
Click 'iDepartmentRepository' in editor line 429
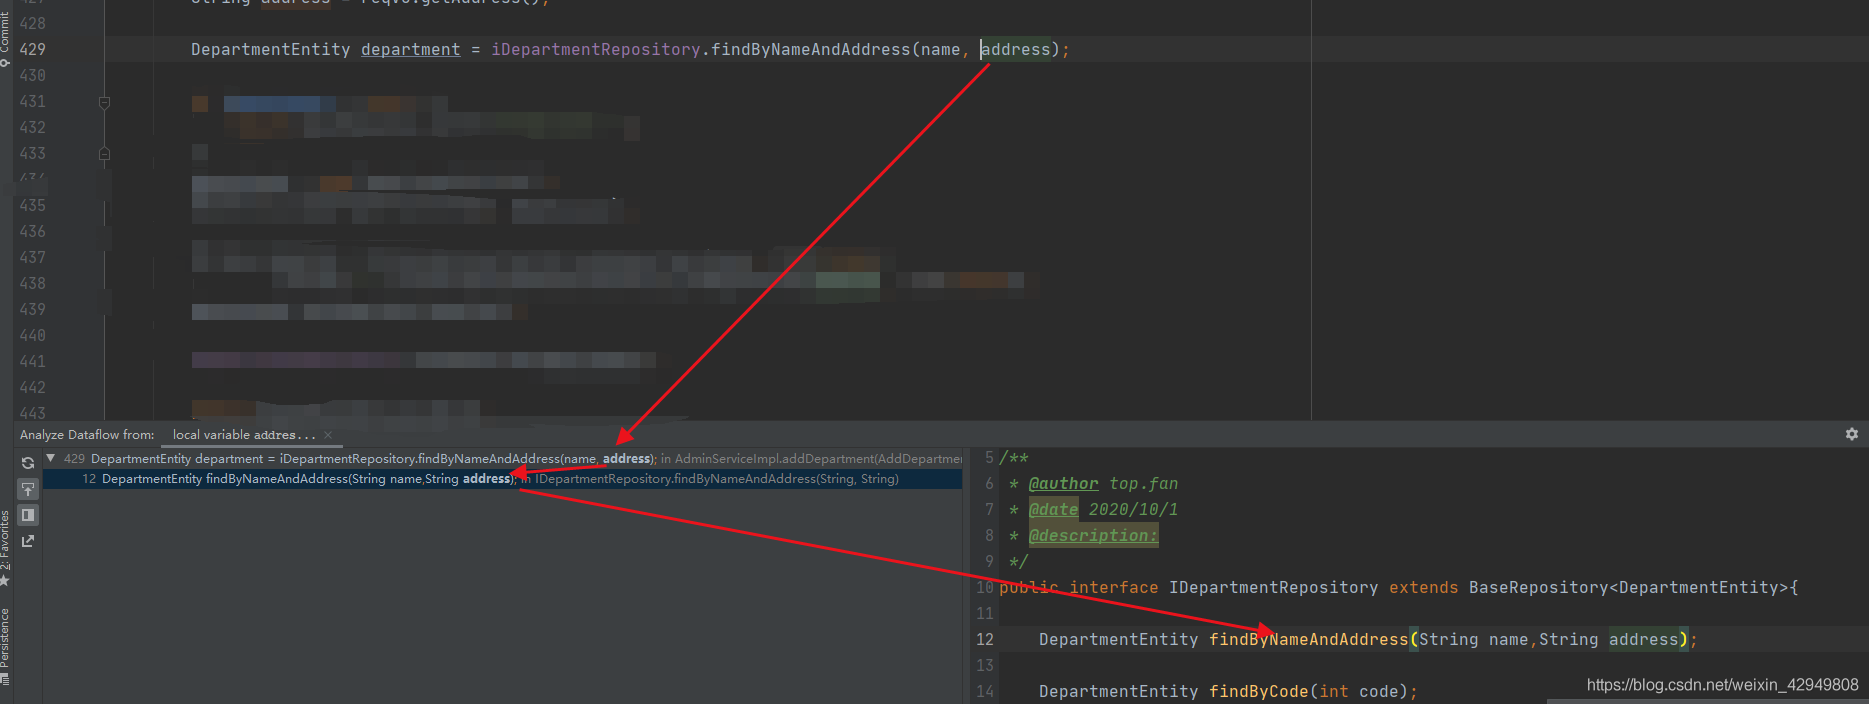tap(596, 49)
